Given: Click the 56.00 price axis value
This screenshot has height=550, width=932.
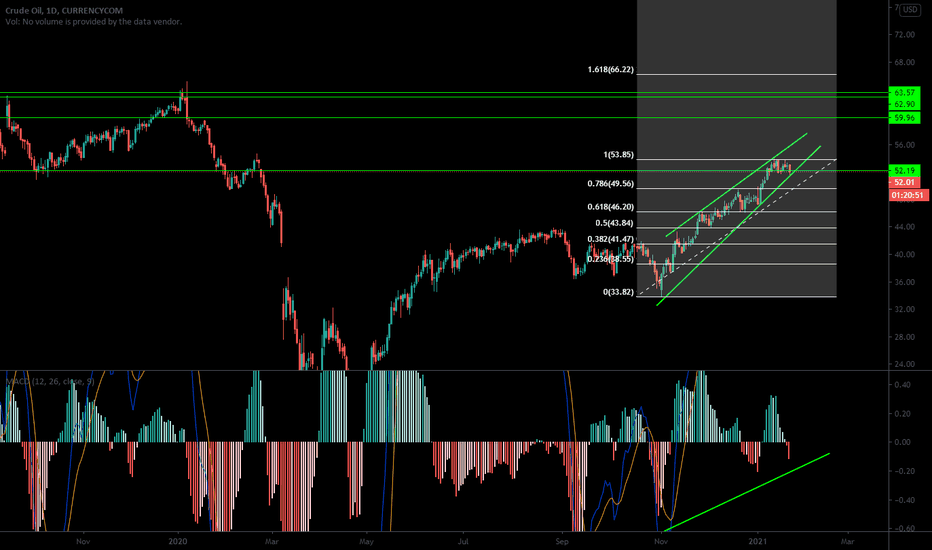Looking at the screenshot, I should (904, 145).
